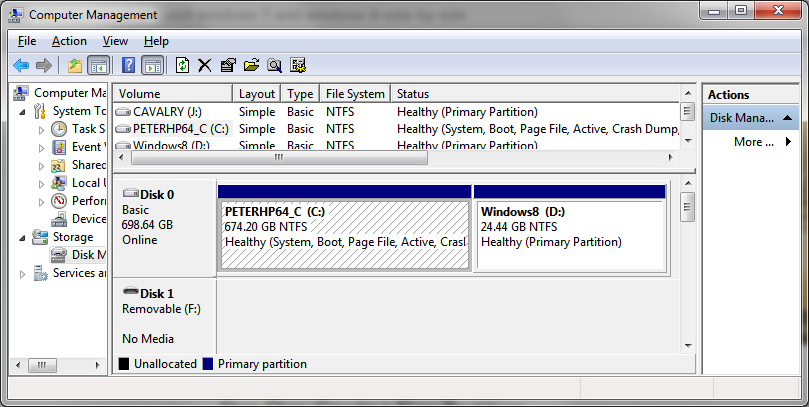Open the File menu

(x=27, y=41)
